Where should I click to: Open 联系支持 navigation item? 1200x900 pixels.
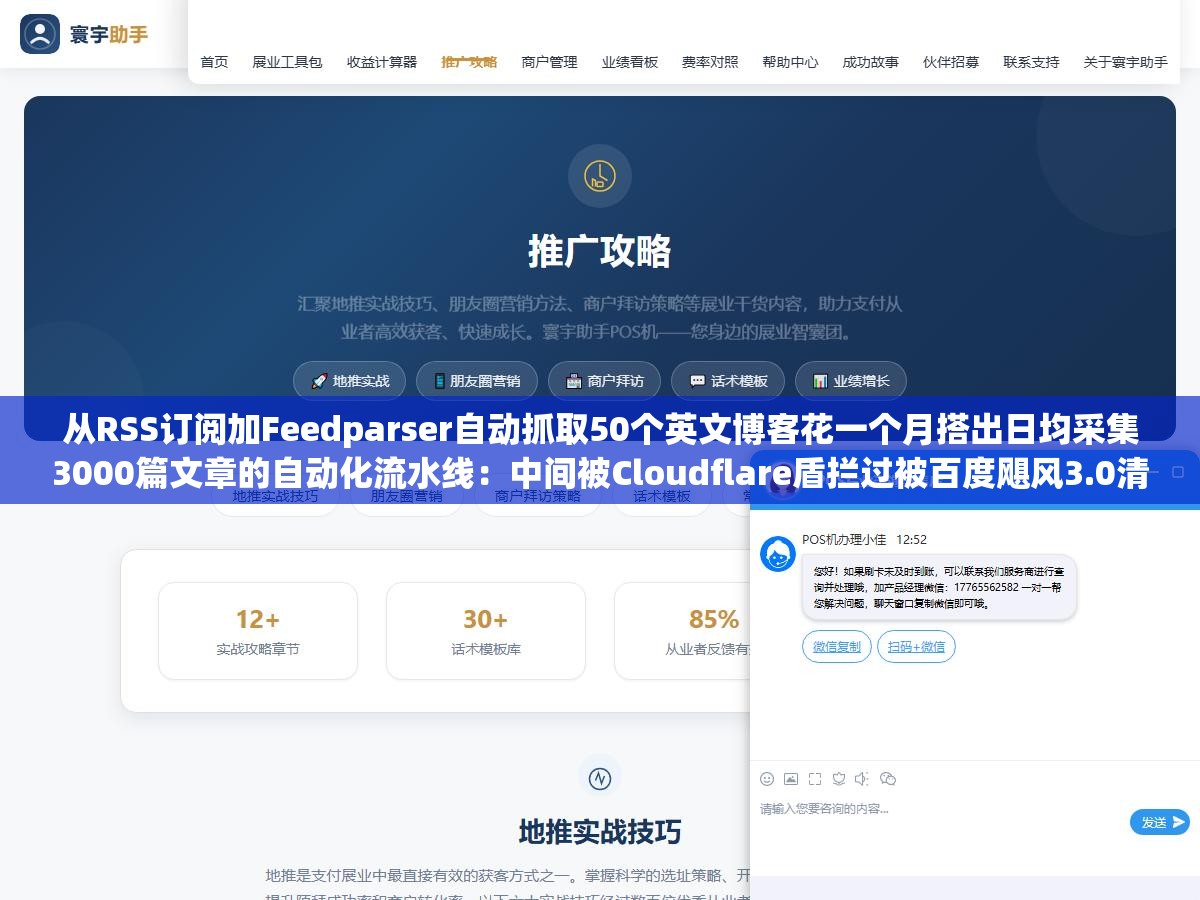1031,62
